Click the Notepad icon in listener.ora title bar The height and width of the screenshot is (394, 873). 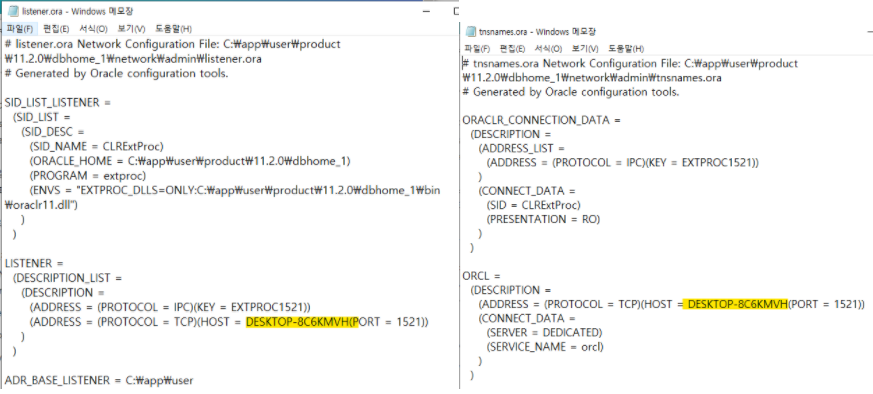coord(12,11)
